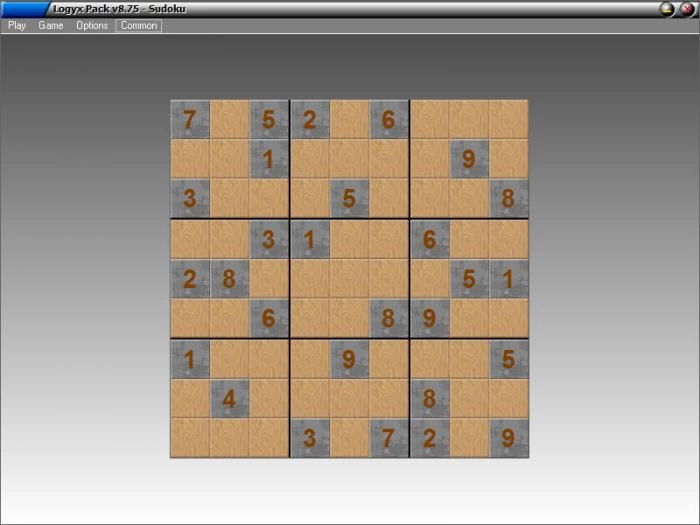This screenshot has width=700, height=525.
Task: Select the empty cell directly right of the 4
Action: coord(269,398)
